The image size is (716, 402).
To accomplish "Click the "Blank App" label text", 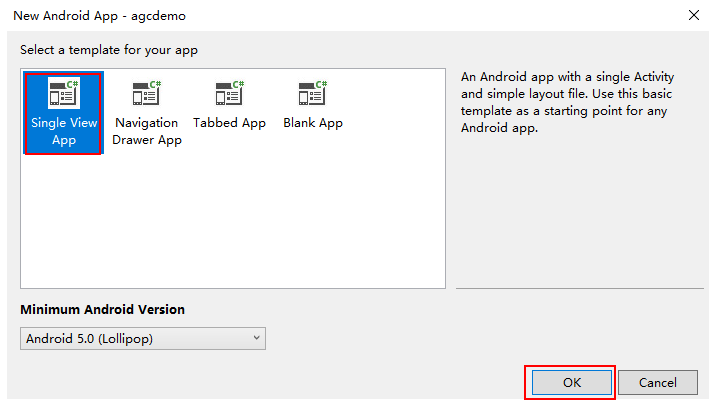I will (x=313, y=123).
